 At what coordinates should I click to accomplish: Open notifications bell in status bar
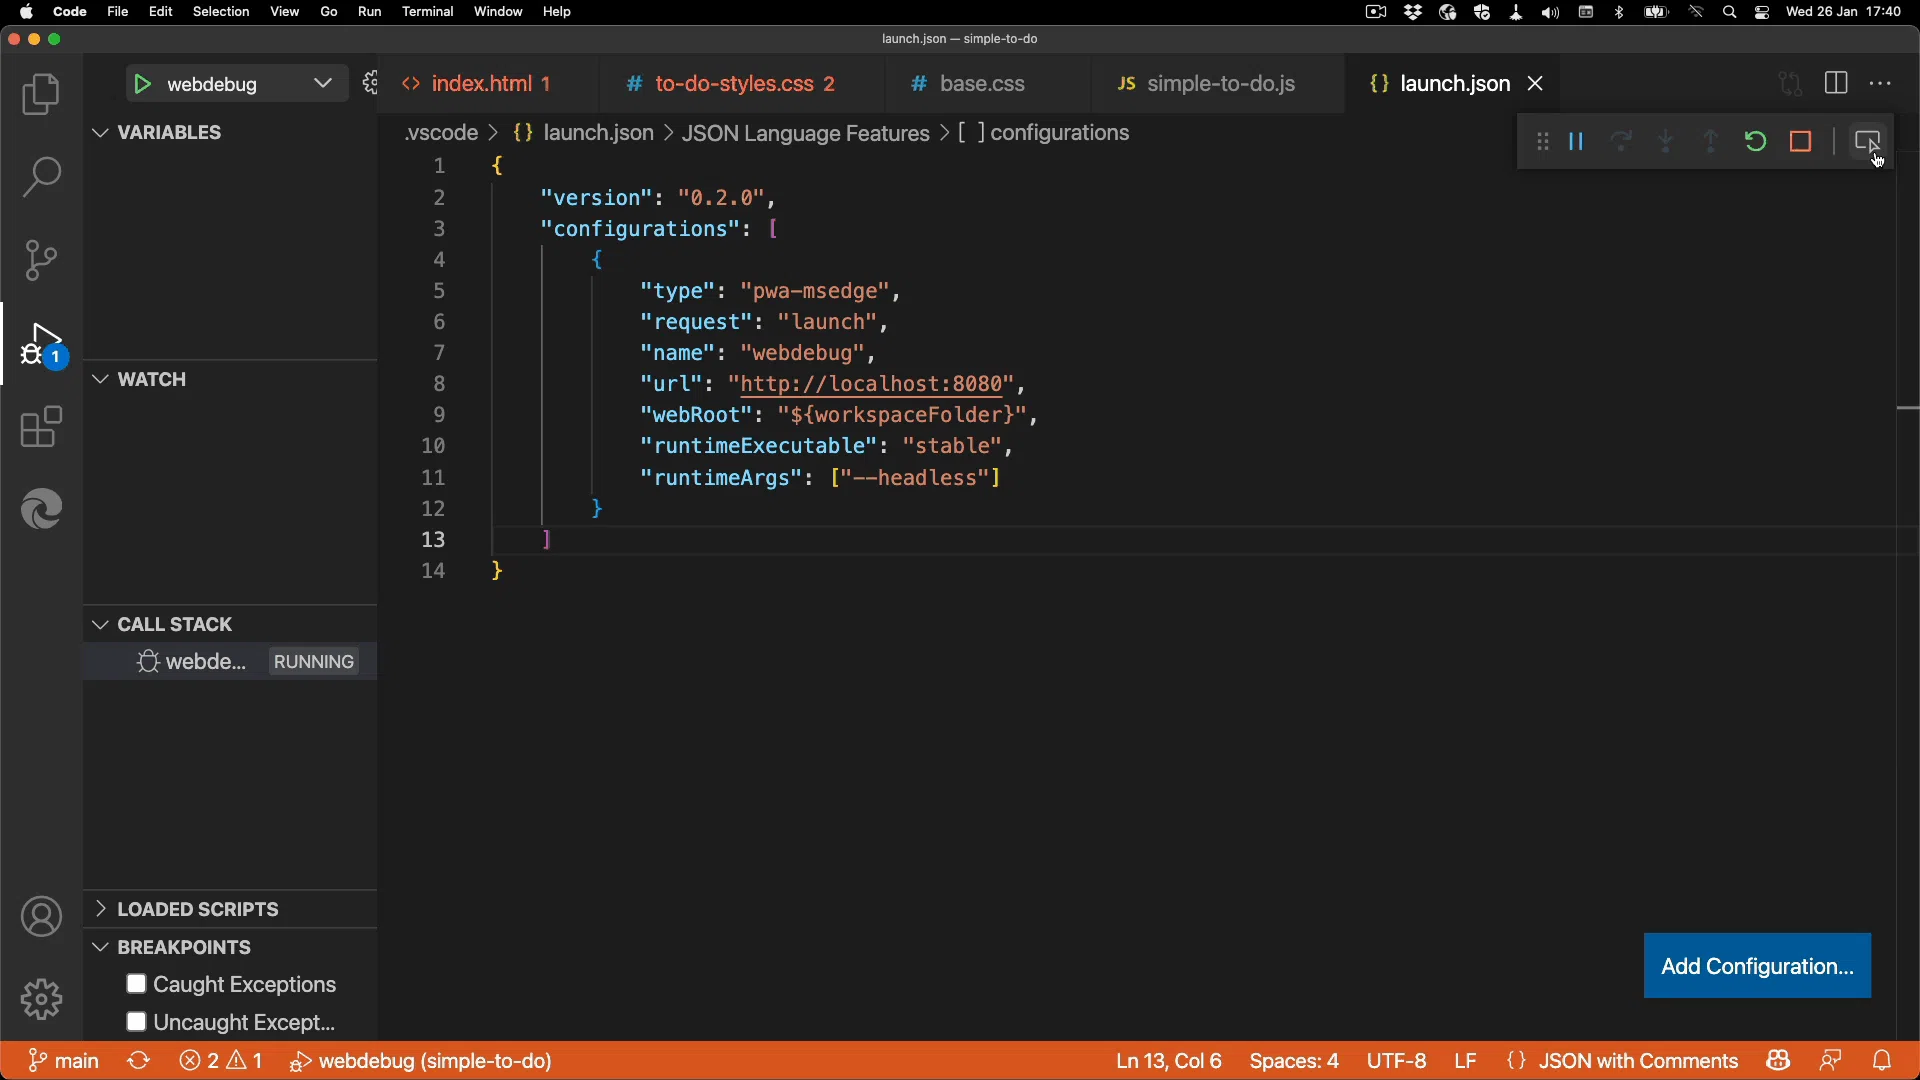(1882, 1061)
